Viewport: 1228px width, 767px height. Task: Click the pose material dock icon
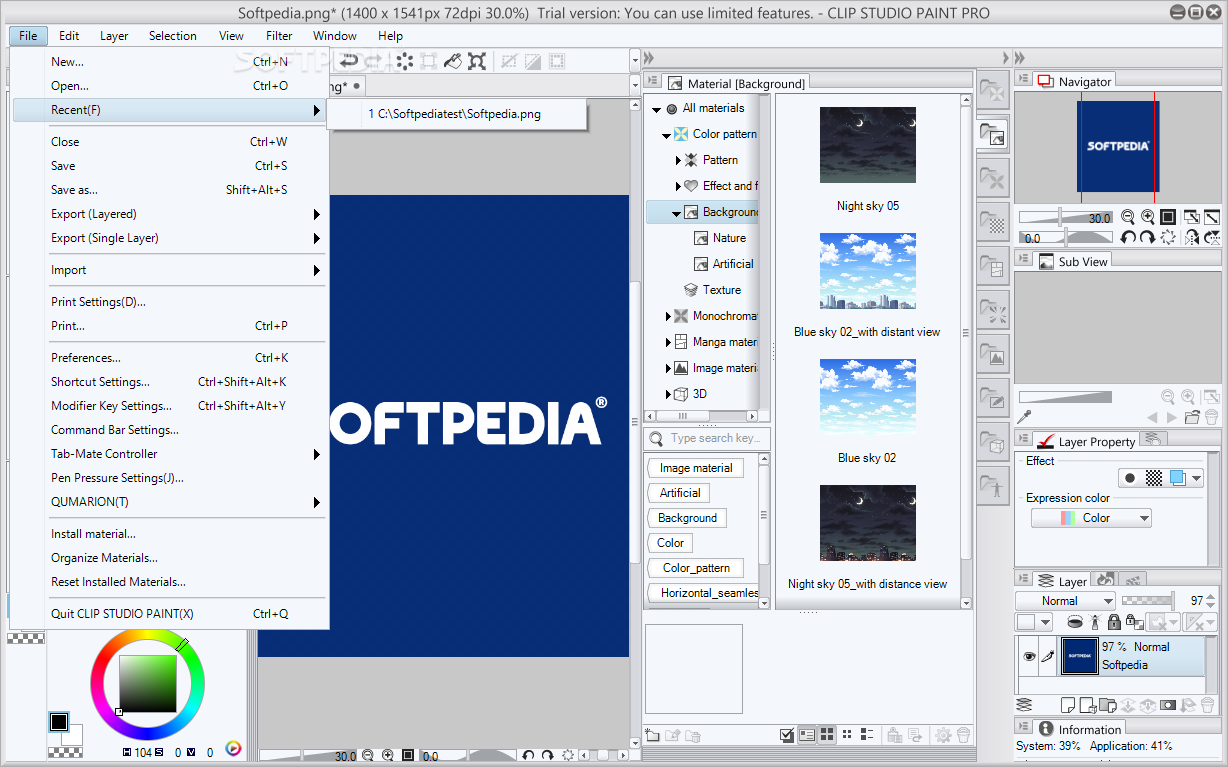tap(993, 486)
